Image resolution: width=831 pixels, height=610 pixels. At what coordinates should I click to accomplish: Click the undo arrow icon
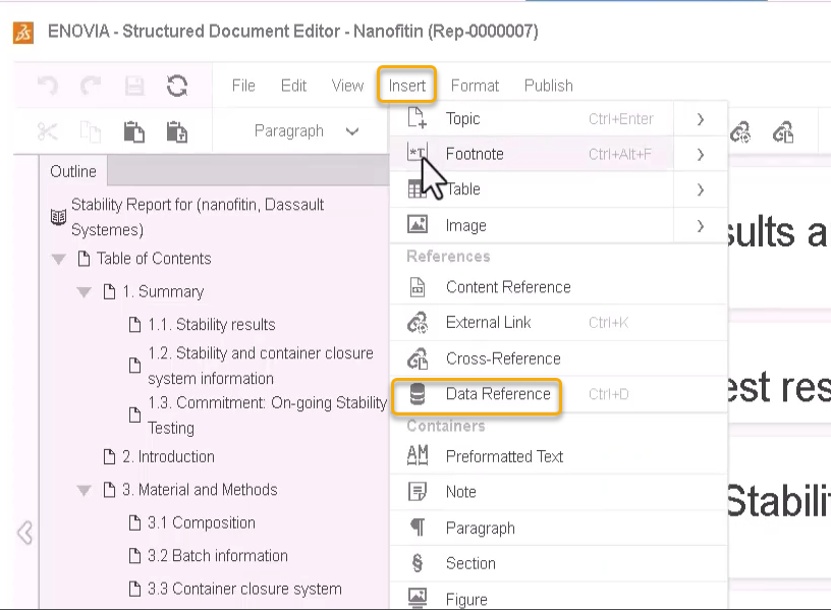[x=47, y=86]
